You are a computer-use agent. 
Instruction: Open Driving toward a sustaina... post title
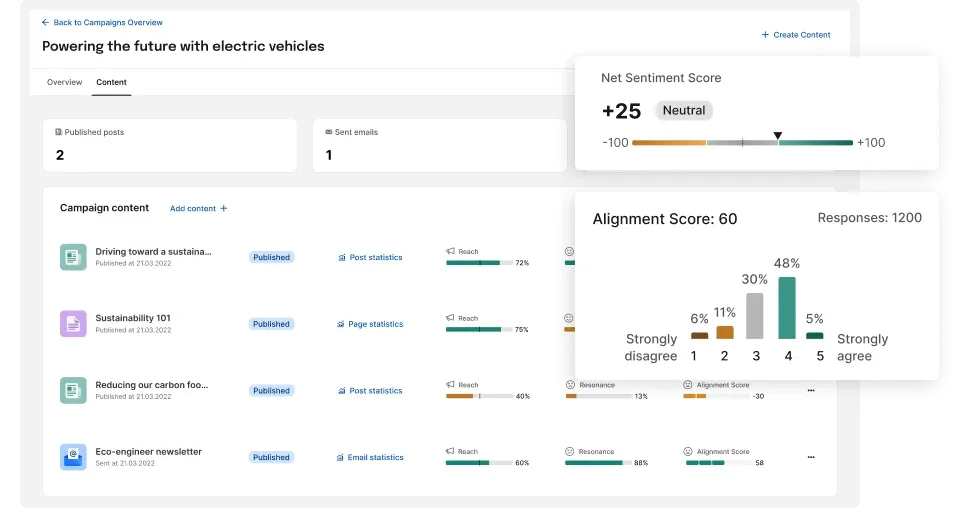coord(153,251)
